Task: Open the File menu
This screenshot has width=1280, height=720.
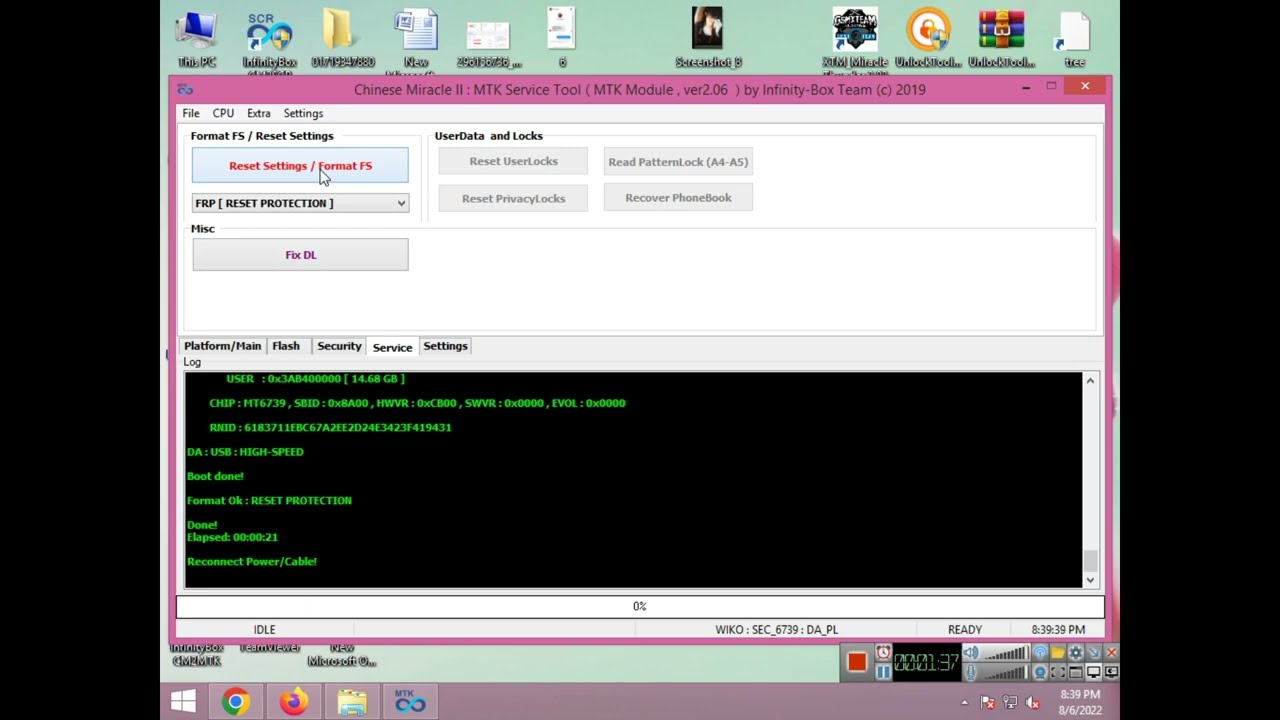Action: coord(190,113)
